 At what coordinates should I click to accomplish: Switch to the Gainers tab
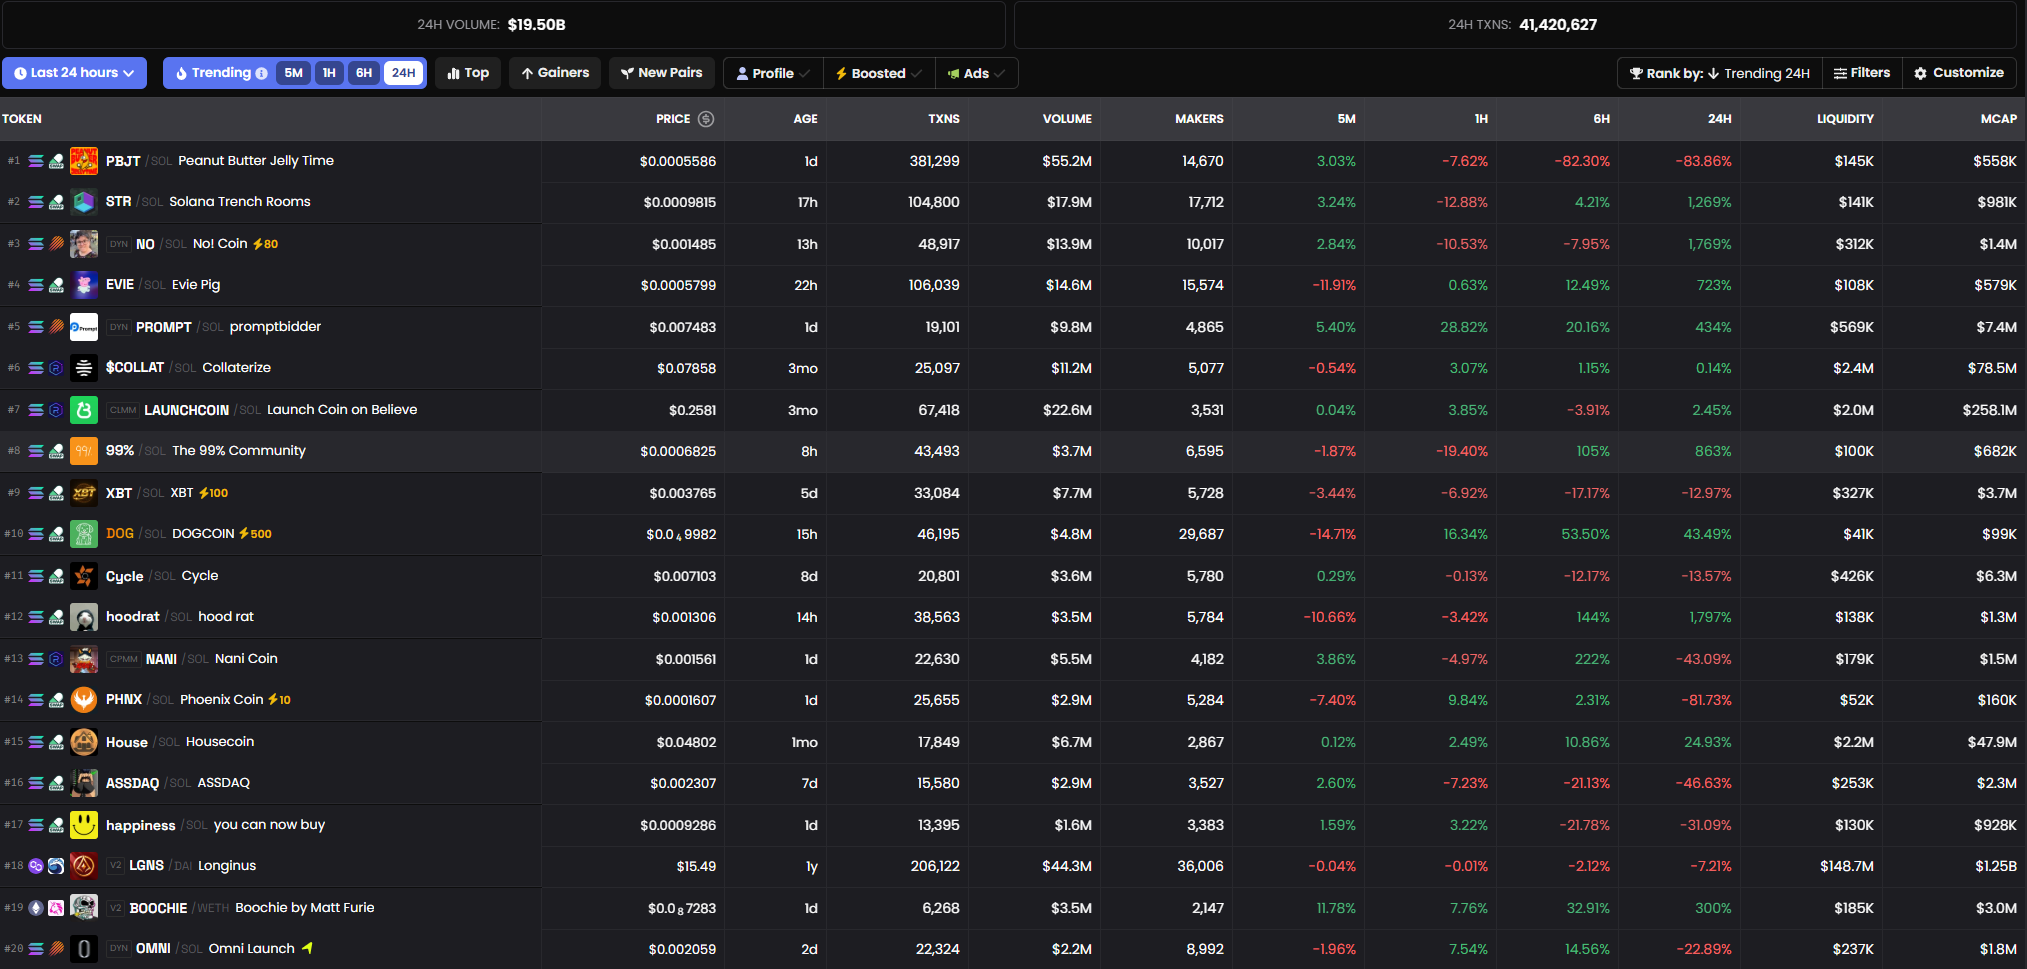click(555, 73)
